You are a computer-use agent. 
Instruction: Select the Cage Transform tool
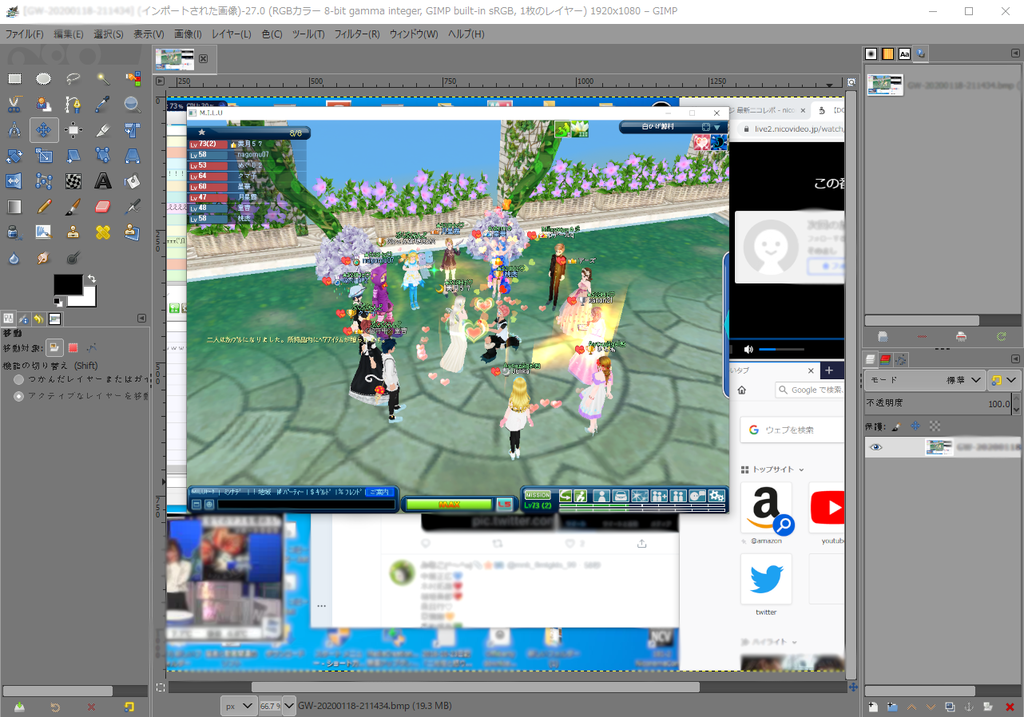(44, 181)
